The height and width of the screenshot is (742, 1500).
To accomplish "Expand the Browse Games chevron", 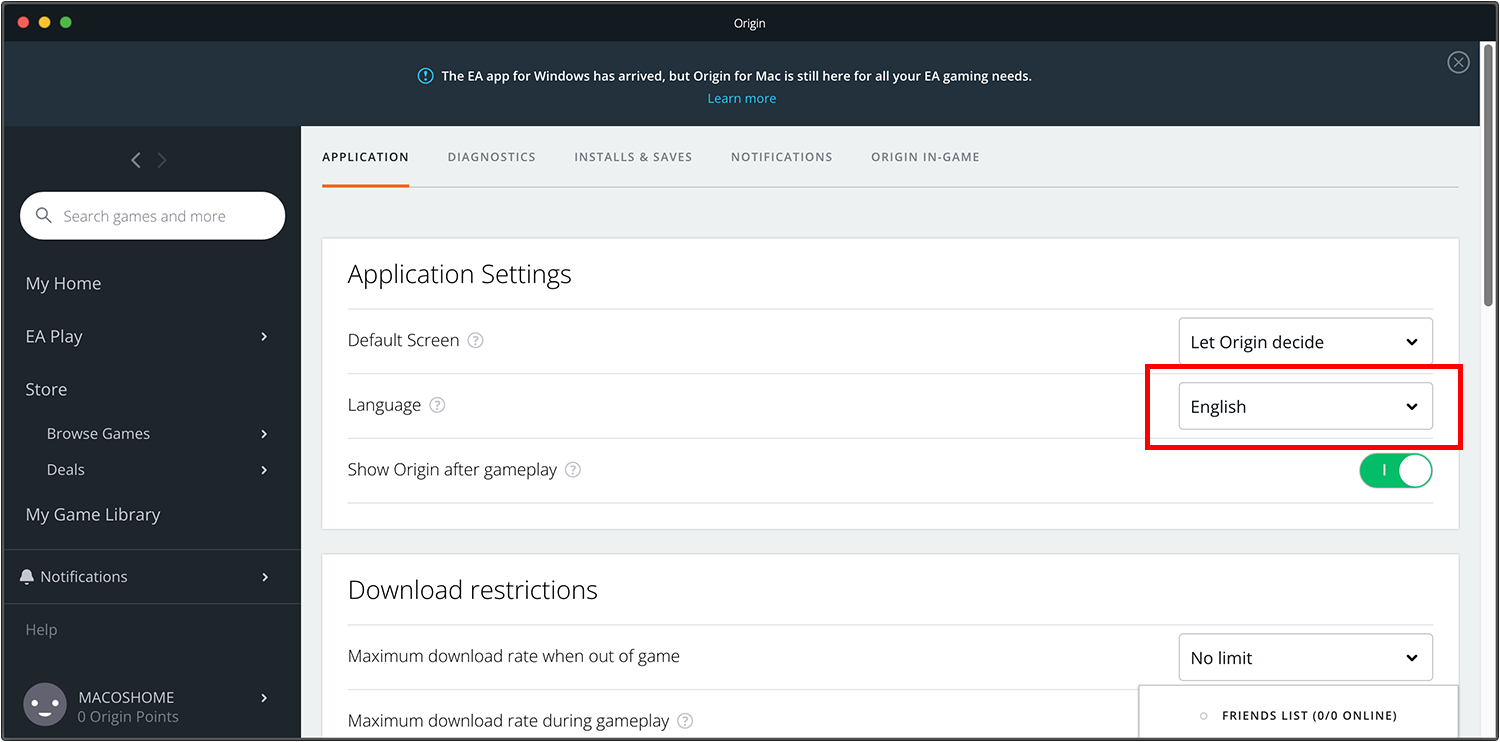I will (x=264, y=434).
